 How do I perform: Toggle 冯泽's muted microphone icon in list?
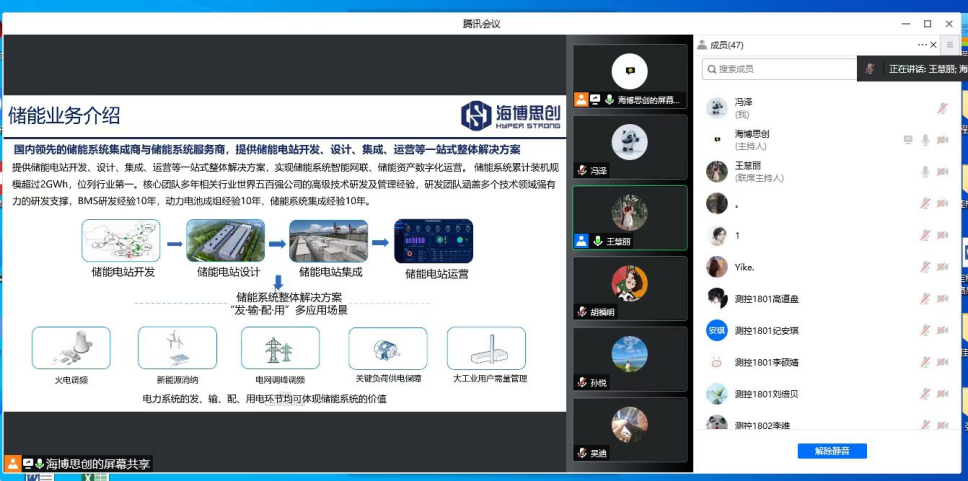[x=942, y=108]
